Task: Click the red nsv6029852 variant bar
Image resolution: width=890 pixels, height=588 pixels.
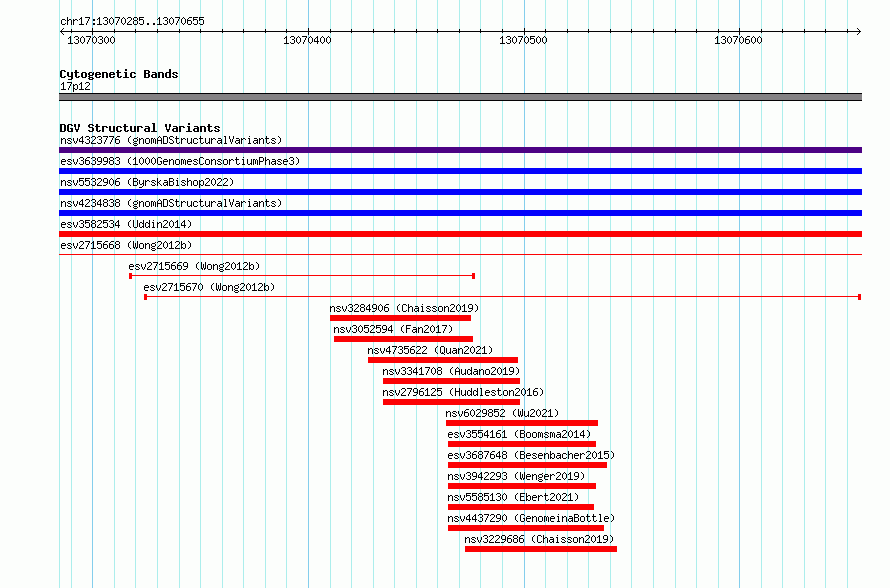Action: tap(522, 423)
